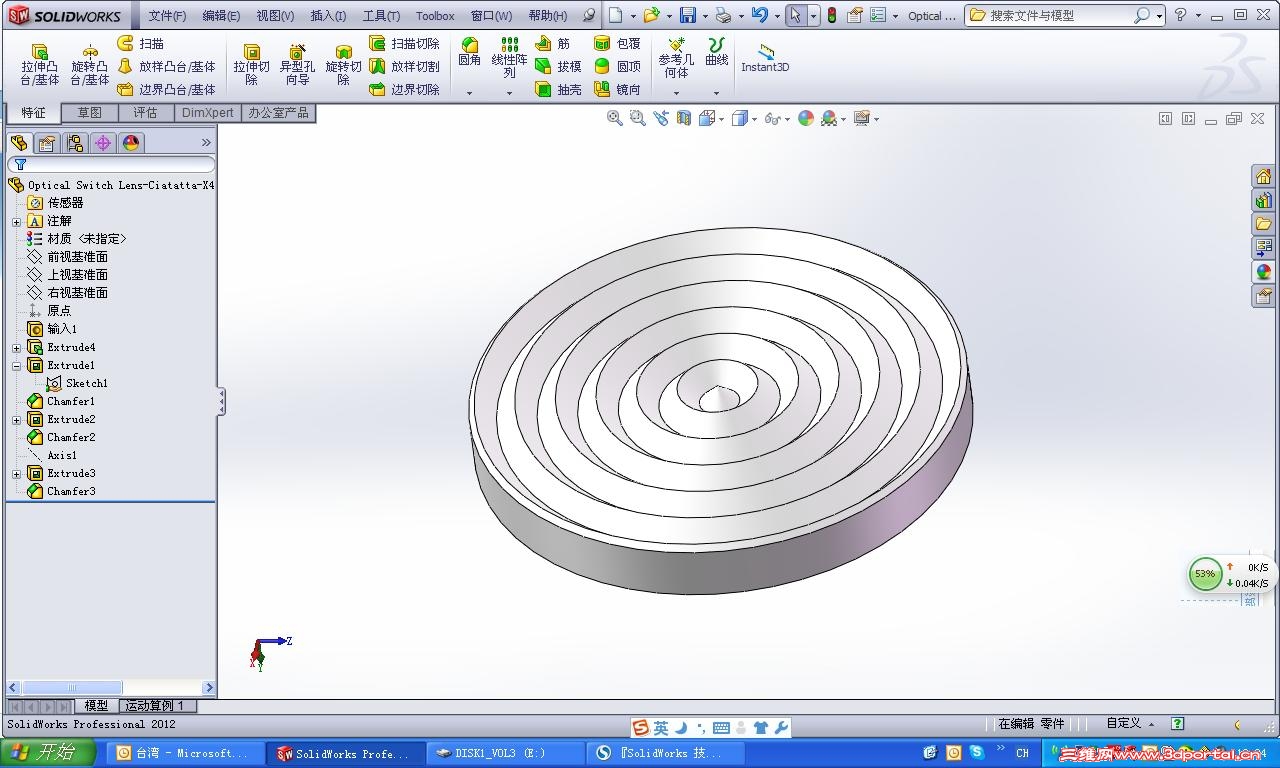Open the DimXpertManager panel tab
The image size is (1280, 768).
[102, 143]
